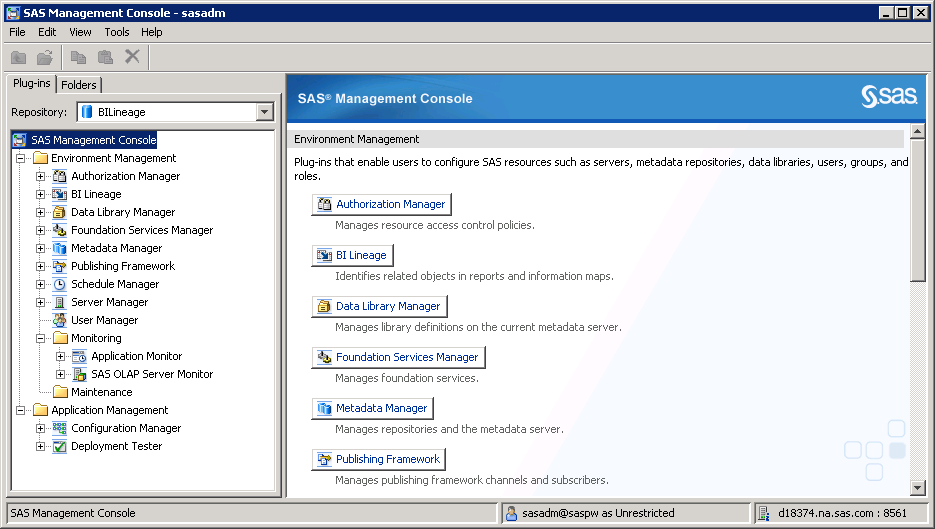
Task: Select Schedule Manager in the tree
Action: point(115,284)
